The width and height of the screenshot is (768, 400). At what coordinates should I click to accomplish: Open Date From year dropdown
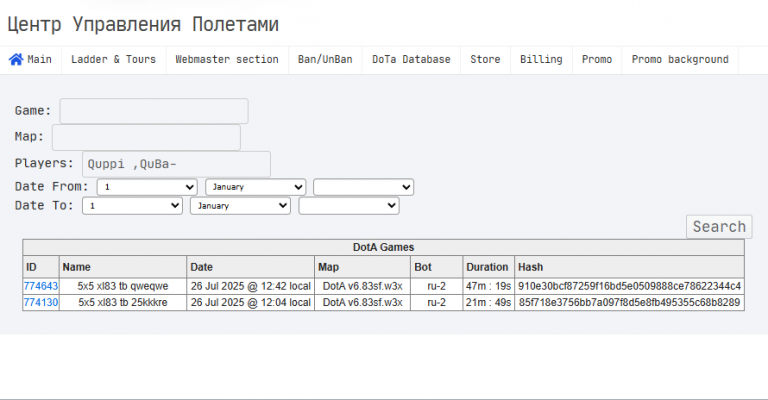pyautogui.click(x=363, y=187)
